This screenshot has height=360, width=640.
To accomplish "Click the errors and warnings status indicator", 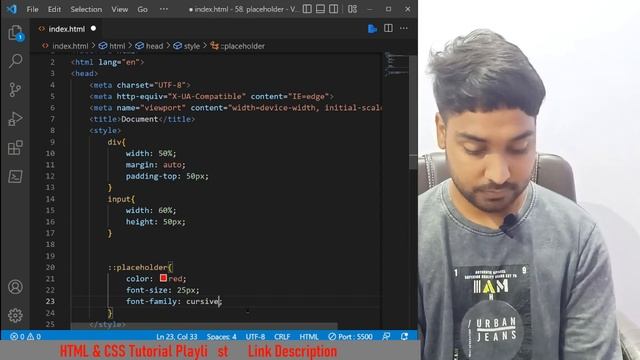I will coord(25,336).
